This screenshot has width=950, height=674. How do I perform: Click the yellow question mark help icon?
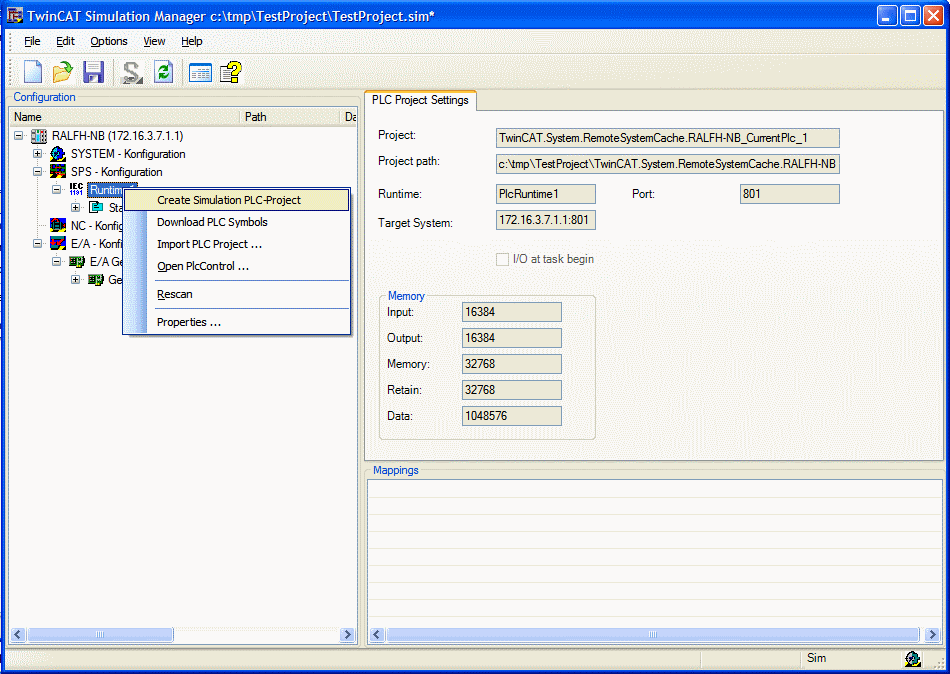(x=231, y=72)
